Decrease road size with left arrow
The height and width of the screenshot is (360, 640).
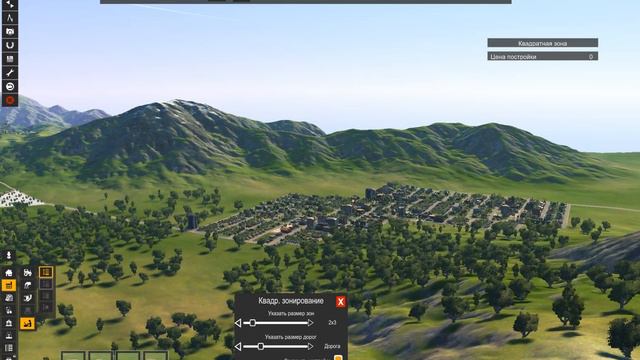tap(238, 347)
